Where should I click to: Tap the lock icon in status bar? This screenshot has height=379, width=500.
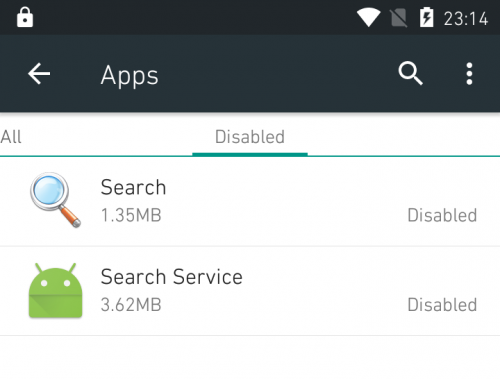coord(25,17)
